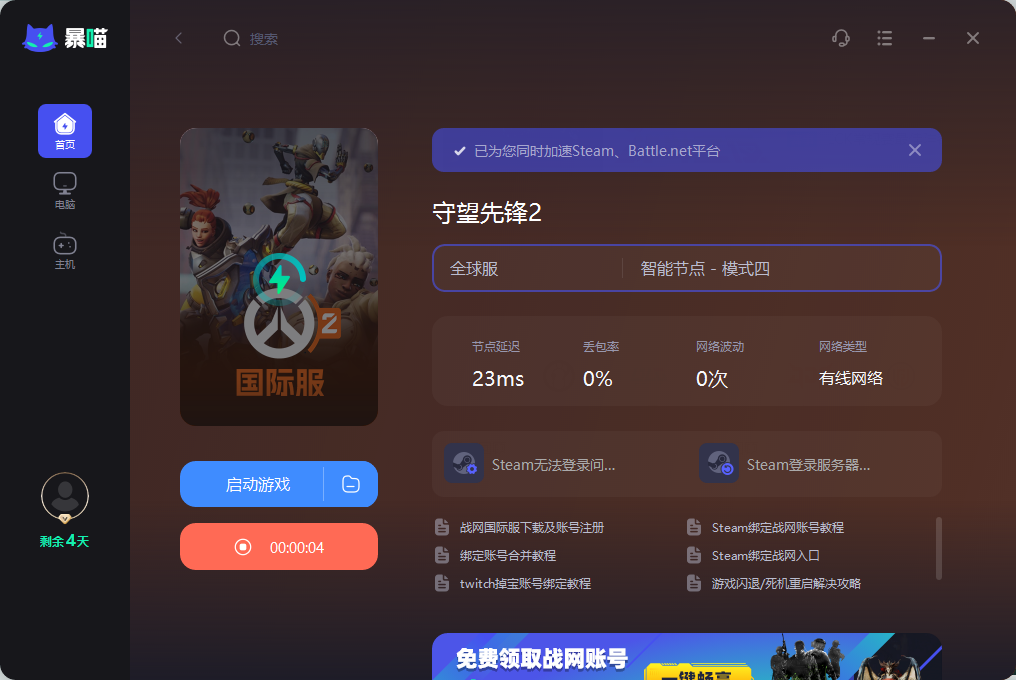Open 绑定账号合并教程 guide
Viewport: 1016px width, 680px height.
pyautogui.click(x=507, y=556)
